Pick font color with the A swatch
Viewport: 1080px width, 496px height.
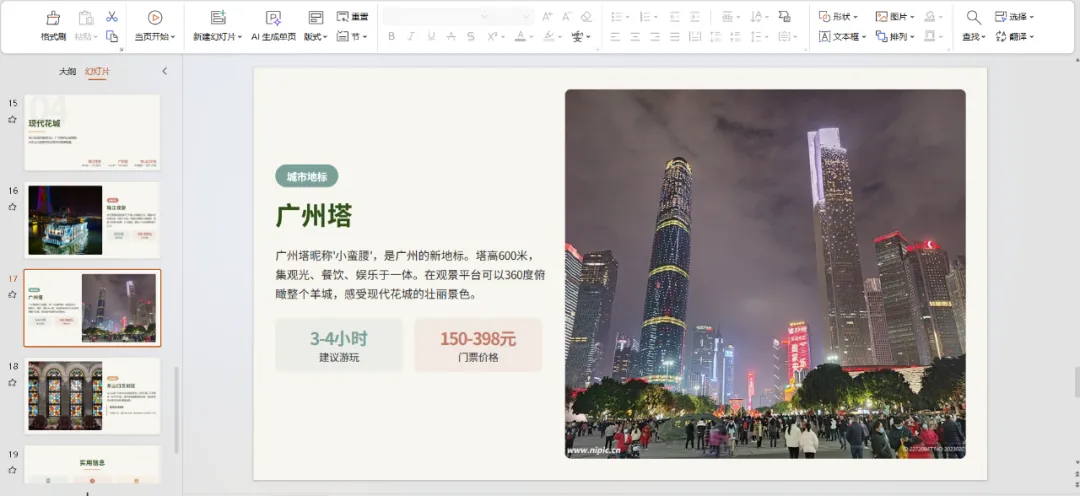[521, 37]
